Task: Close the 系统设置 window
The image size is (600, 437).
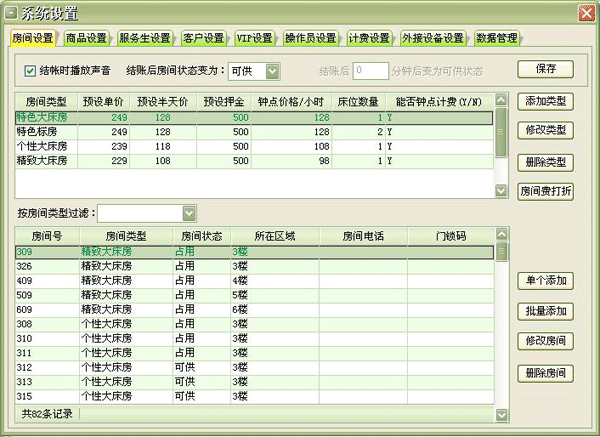Action: [x=583, y=12]
